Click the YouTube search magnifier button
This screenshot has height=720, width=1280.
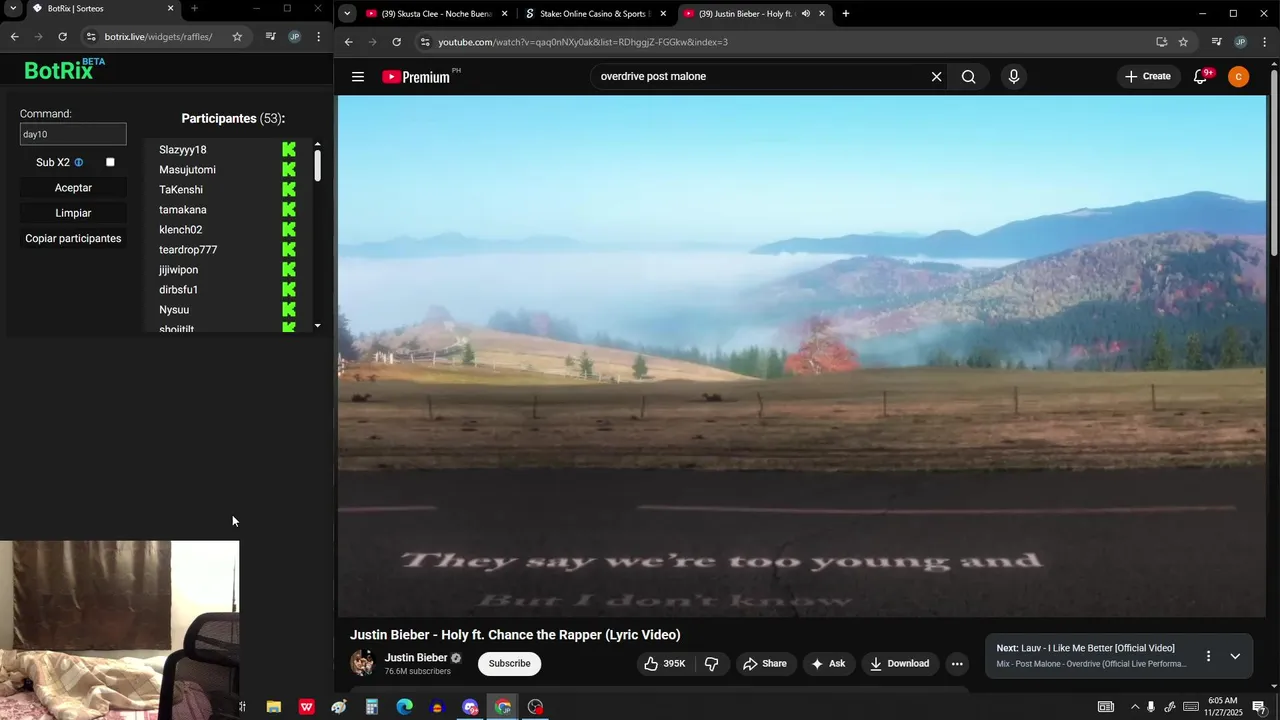point(968,77)
